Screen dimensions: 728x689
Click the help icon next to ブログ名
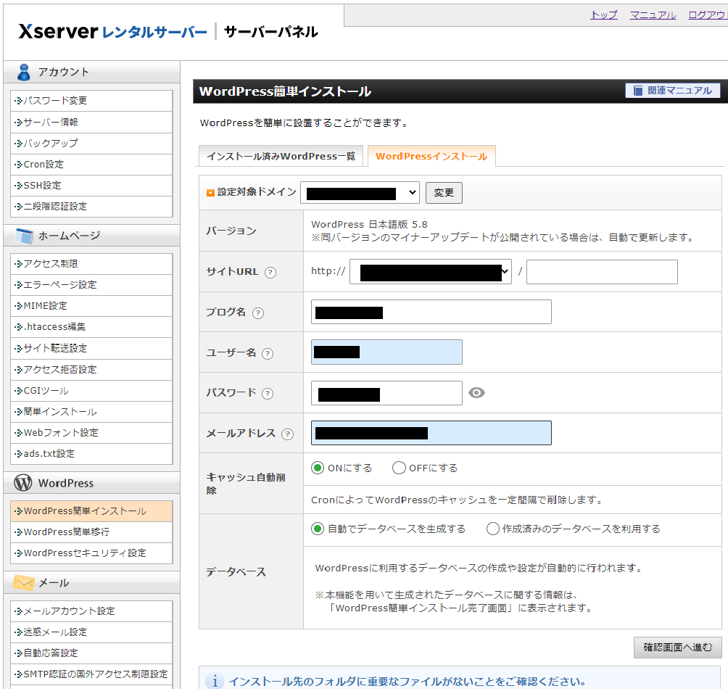coord(258,313)
